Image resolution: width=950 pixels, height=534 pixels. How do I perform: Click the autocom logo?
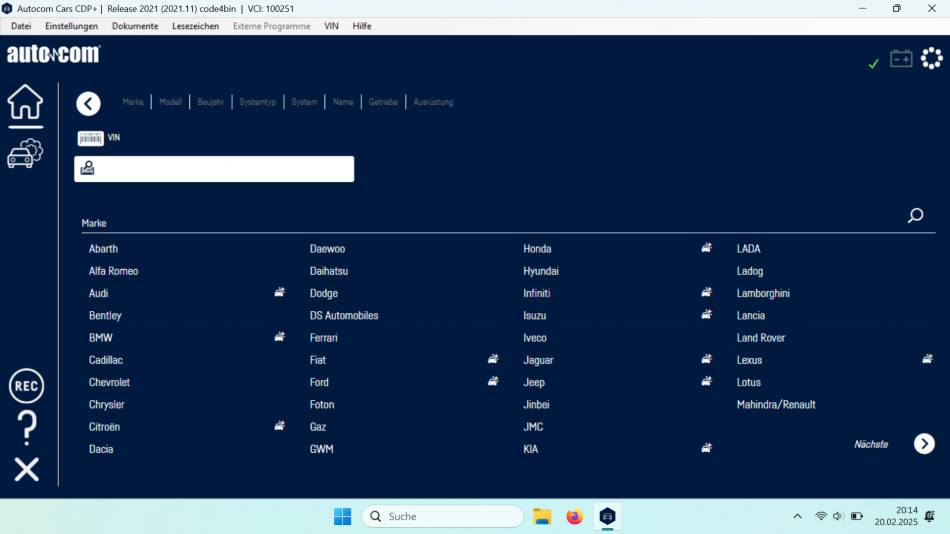coord(53,54)
